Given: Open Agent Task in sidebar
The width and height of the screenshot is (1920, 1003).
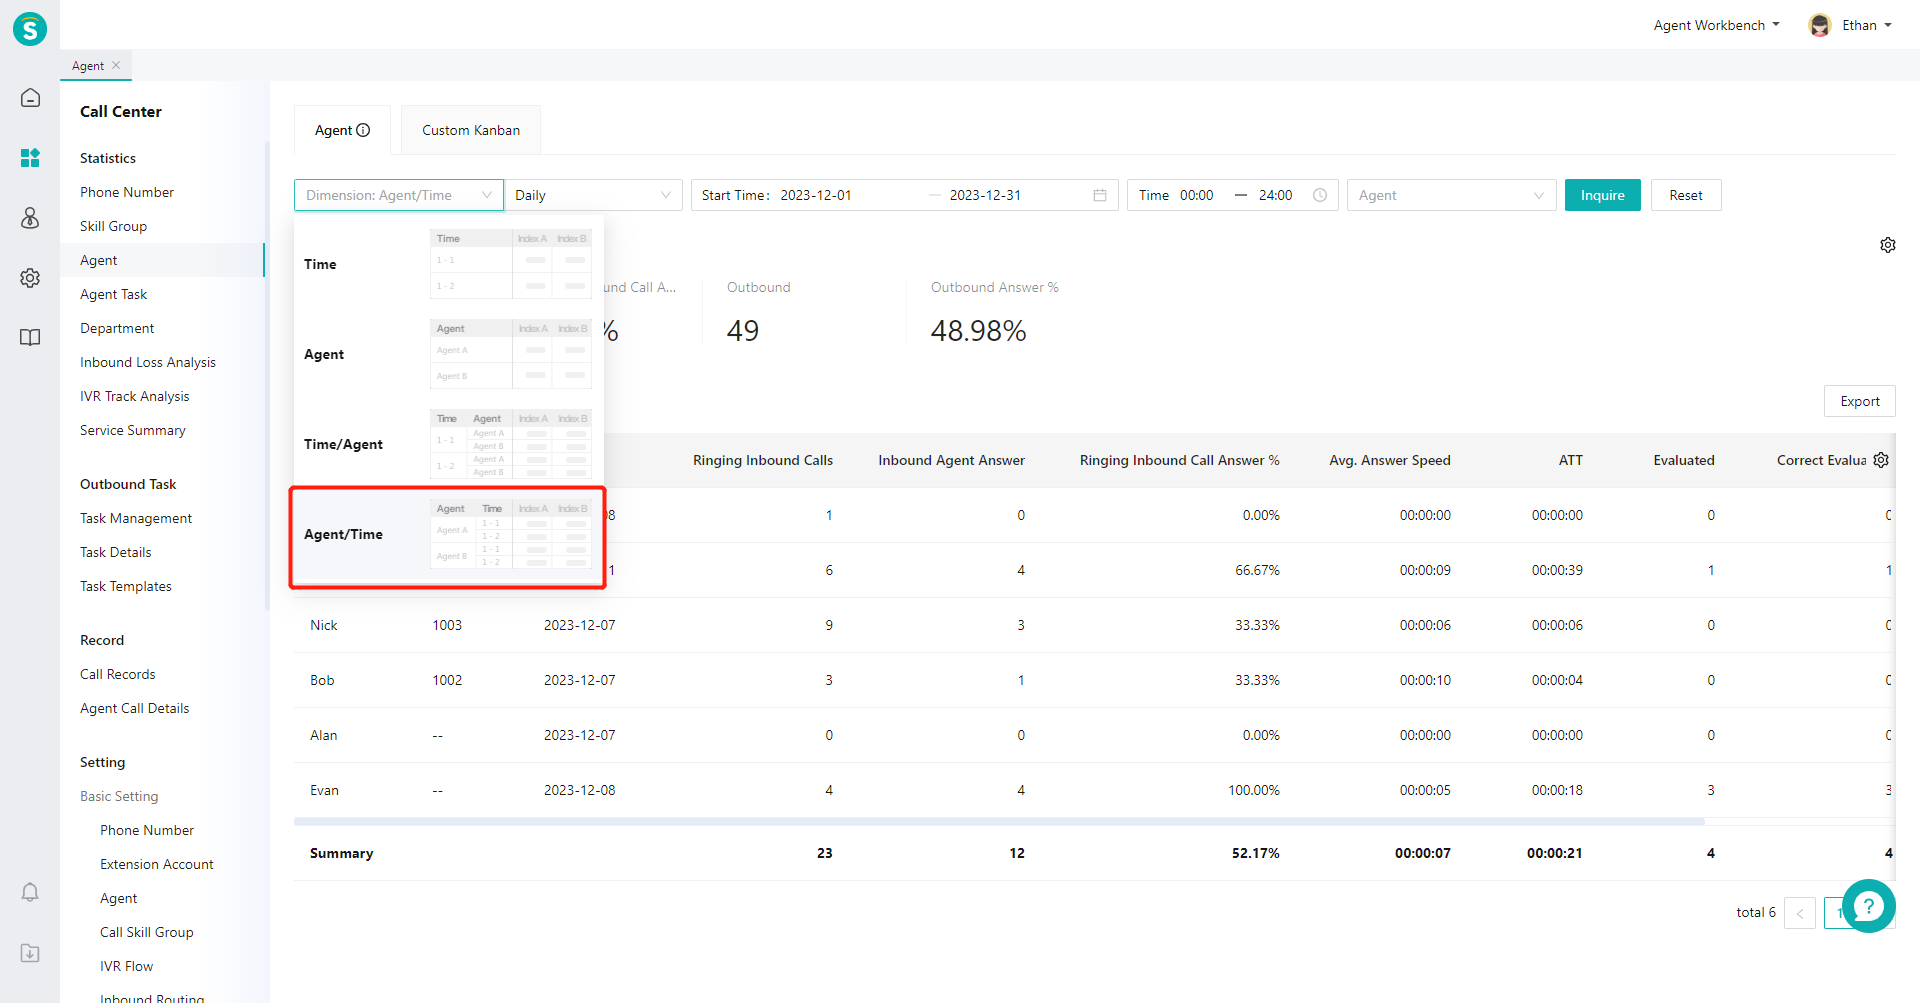Looking at the screenshot, I should (x=114, y=294).
